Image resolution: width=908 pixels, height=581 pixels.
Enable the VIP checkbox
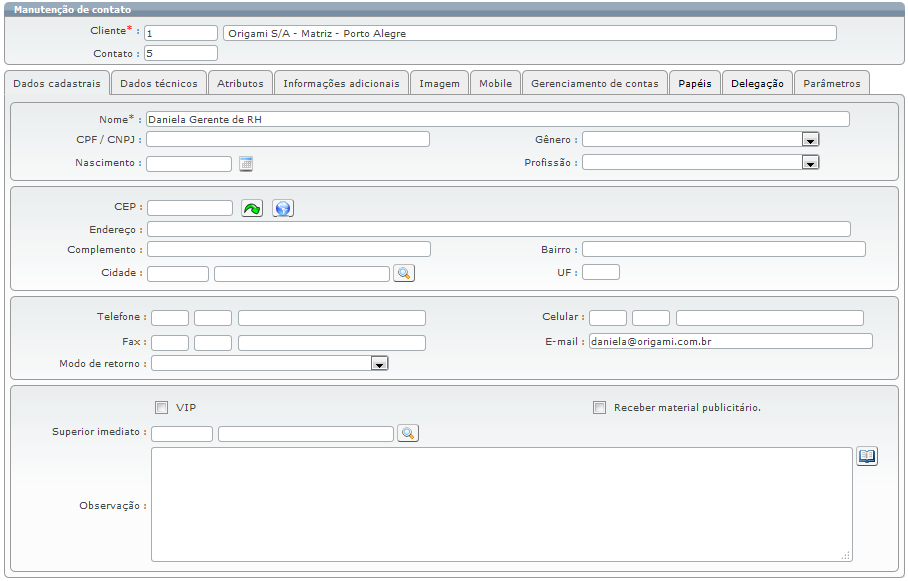(162, 407)
